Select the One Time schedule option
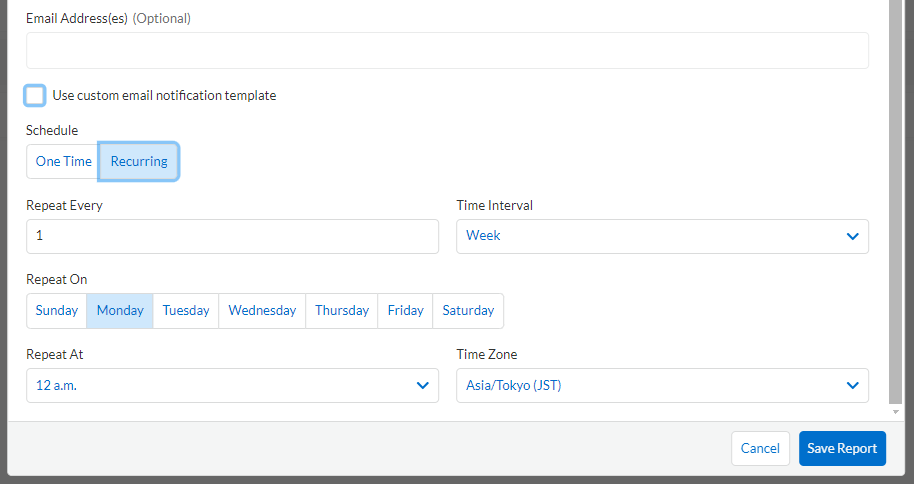The height and width of the screenshot is (484, 914). 63,161
